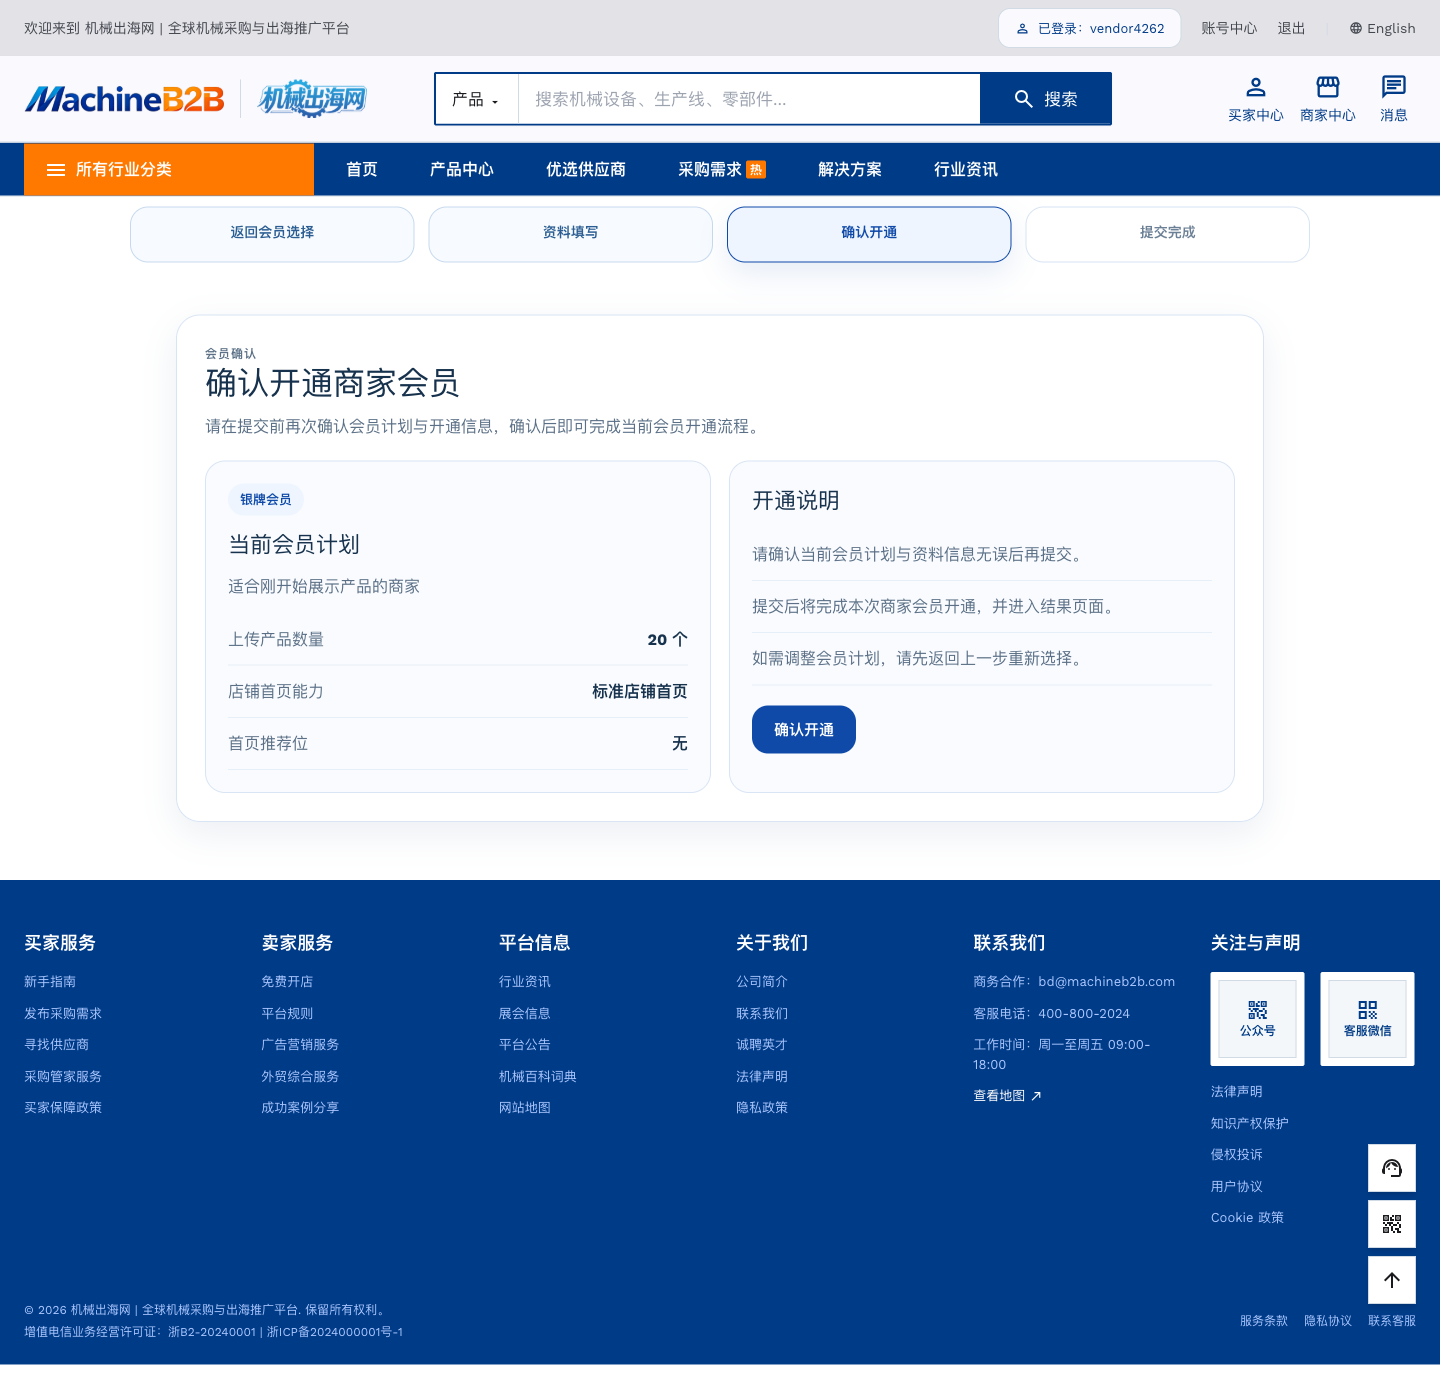
Task: Open 发布采购需求 footer link
Action: pyautogui.click(x=63, y=1013)
